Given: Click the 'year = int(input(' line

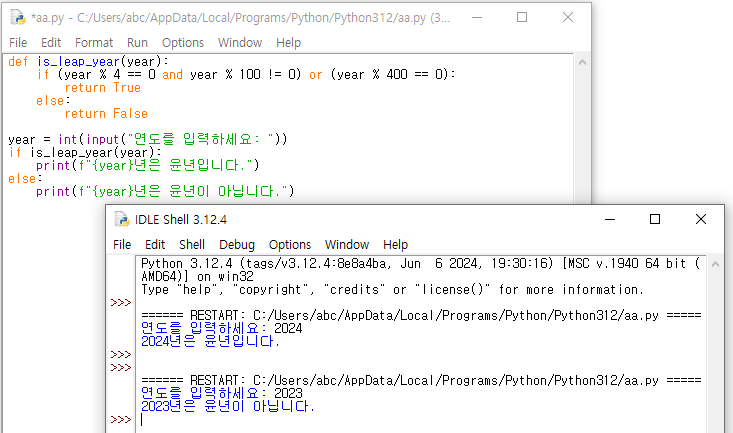Looking at the screenshot, I should pos(148,139).
